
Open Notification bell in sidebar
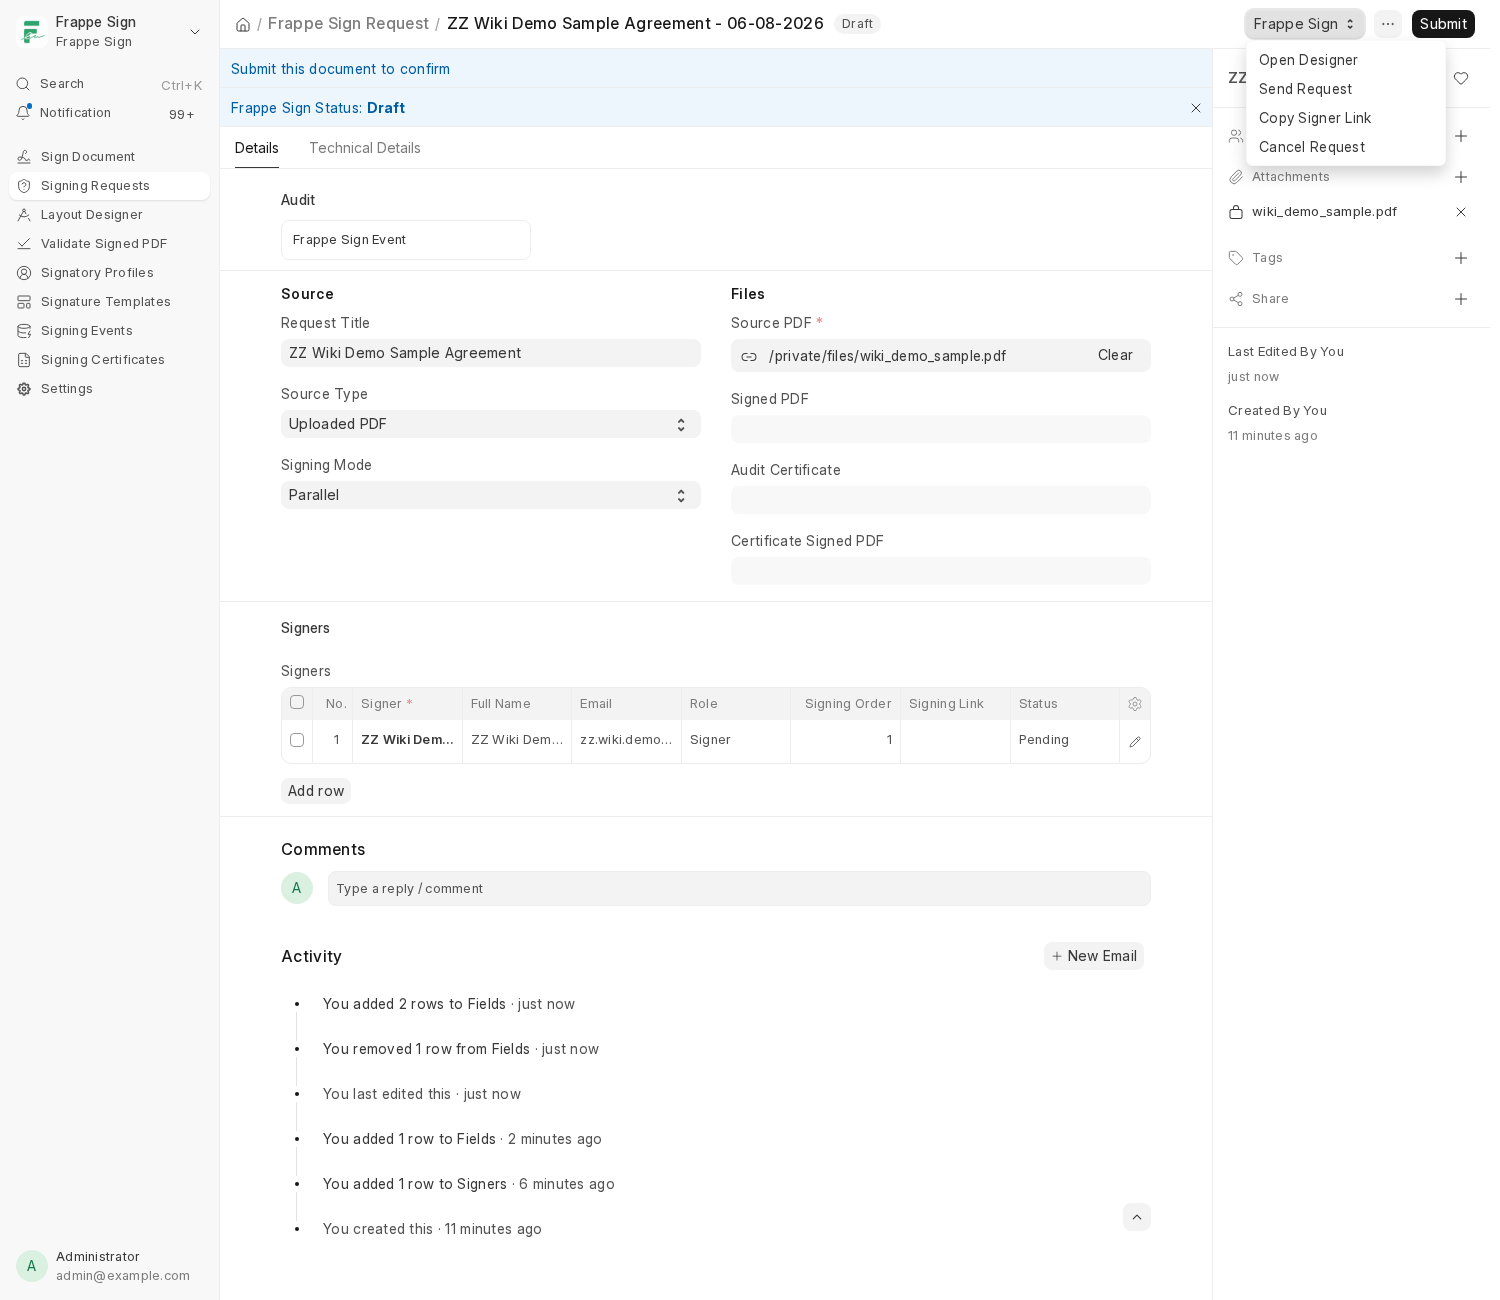pyautogui.click(x=23, y=113)
